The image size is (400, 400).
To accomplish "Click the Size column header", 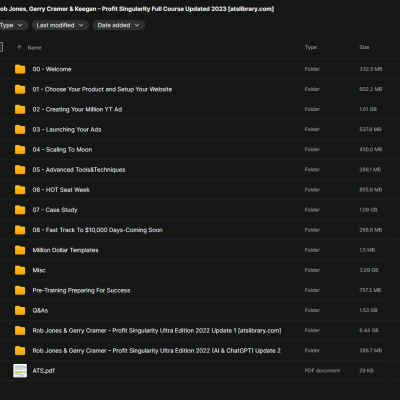I will [364, 47].
